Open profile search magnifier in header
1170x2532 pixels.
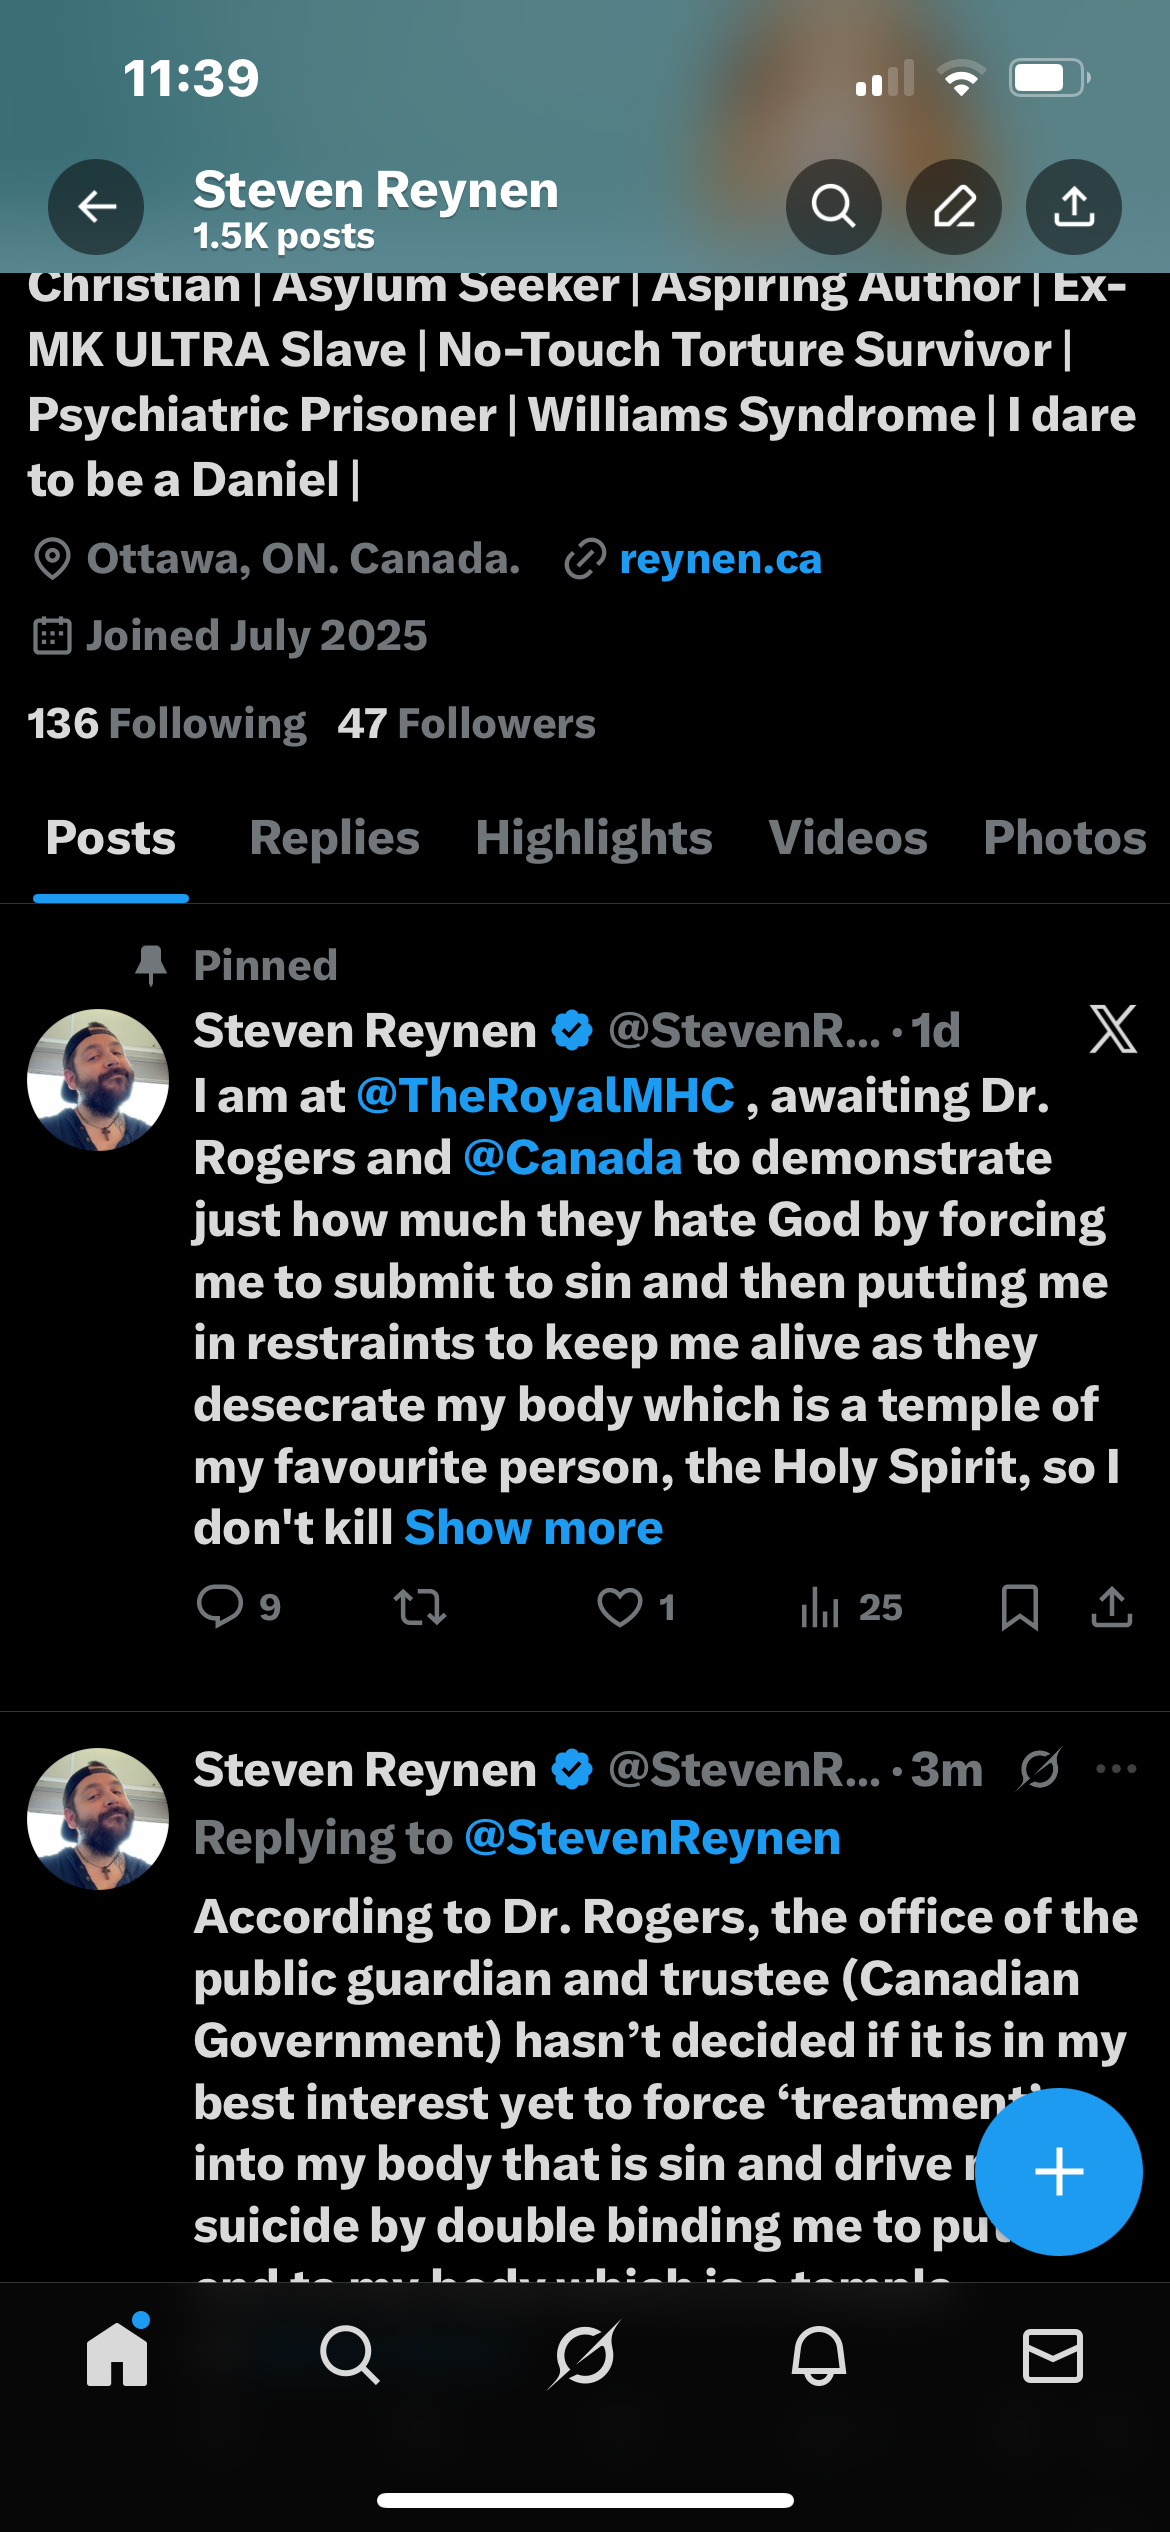click(x=833, y=207)
